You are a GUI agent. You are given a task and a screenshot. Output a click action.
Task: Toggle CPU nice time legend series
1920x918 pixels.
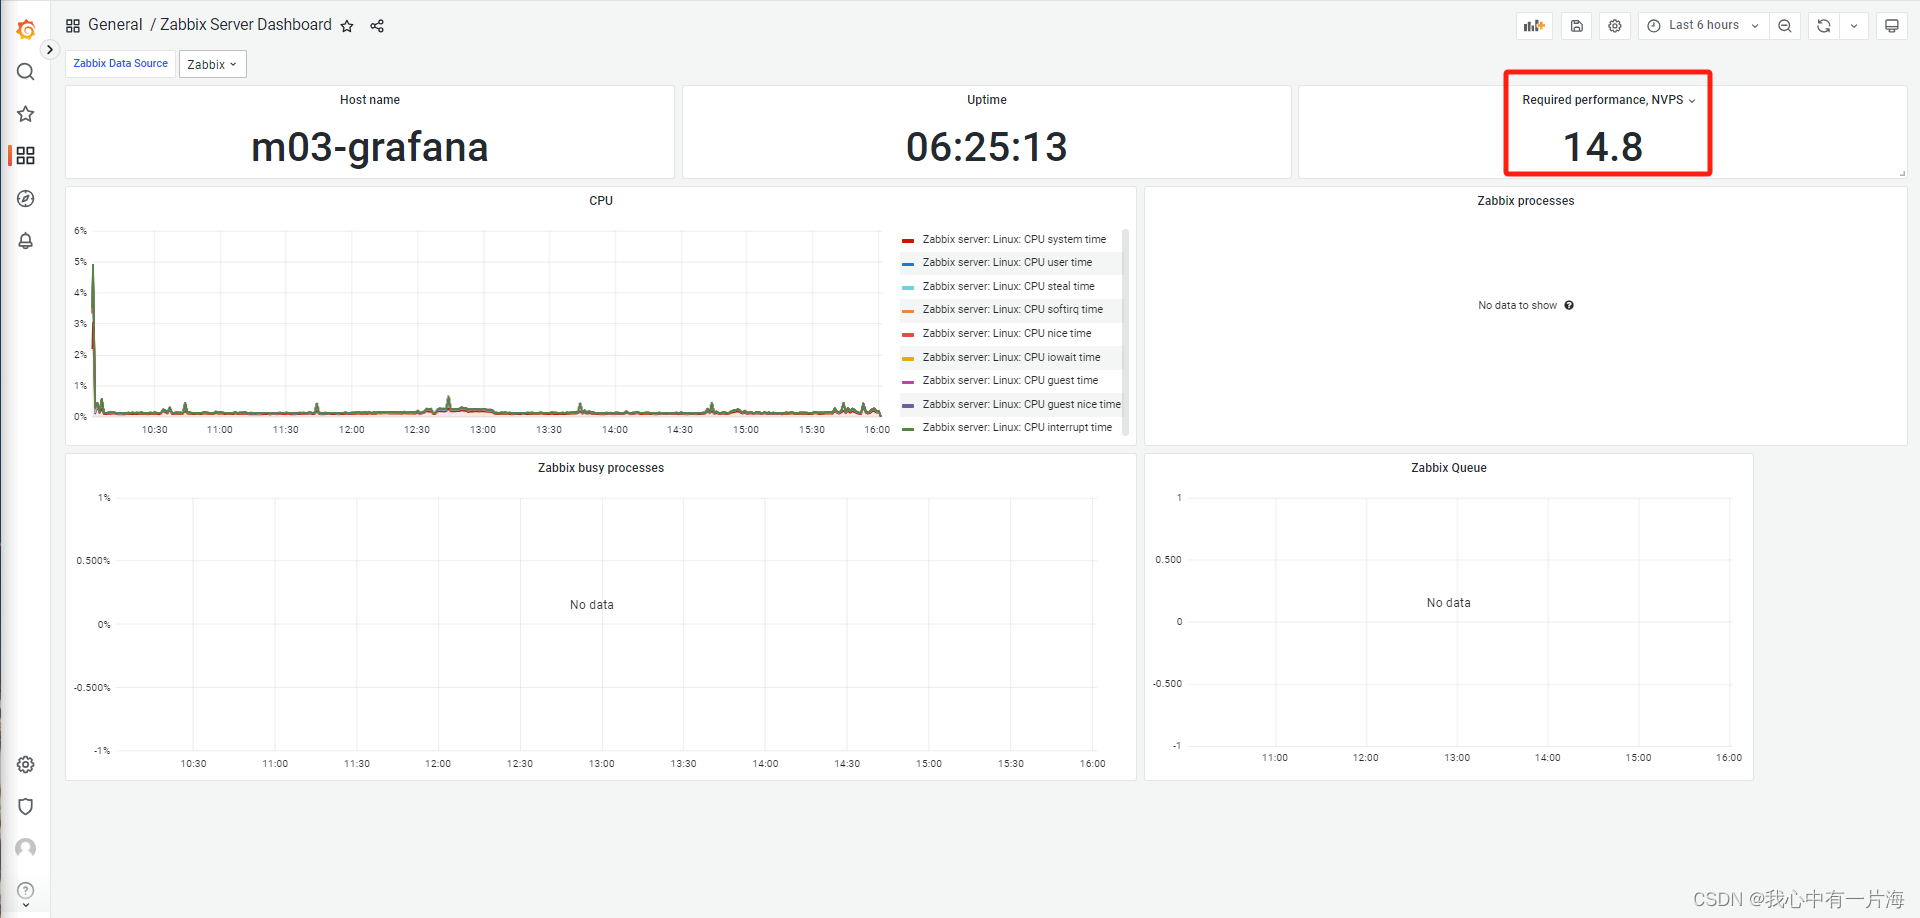click(x=1007, y=334)
